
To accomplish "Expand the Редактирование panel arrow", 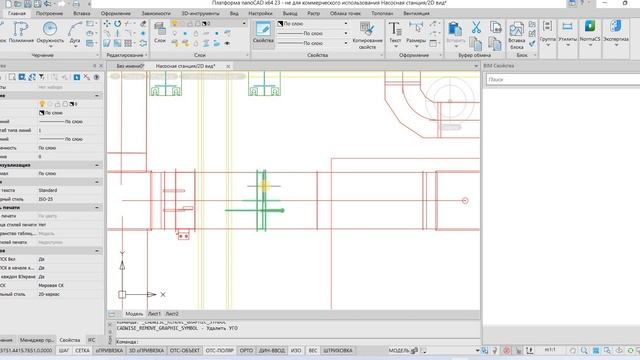I will click(146, 55).
